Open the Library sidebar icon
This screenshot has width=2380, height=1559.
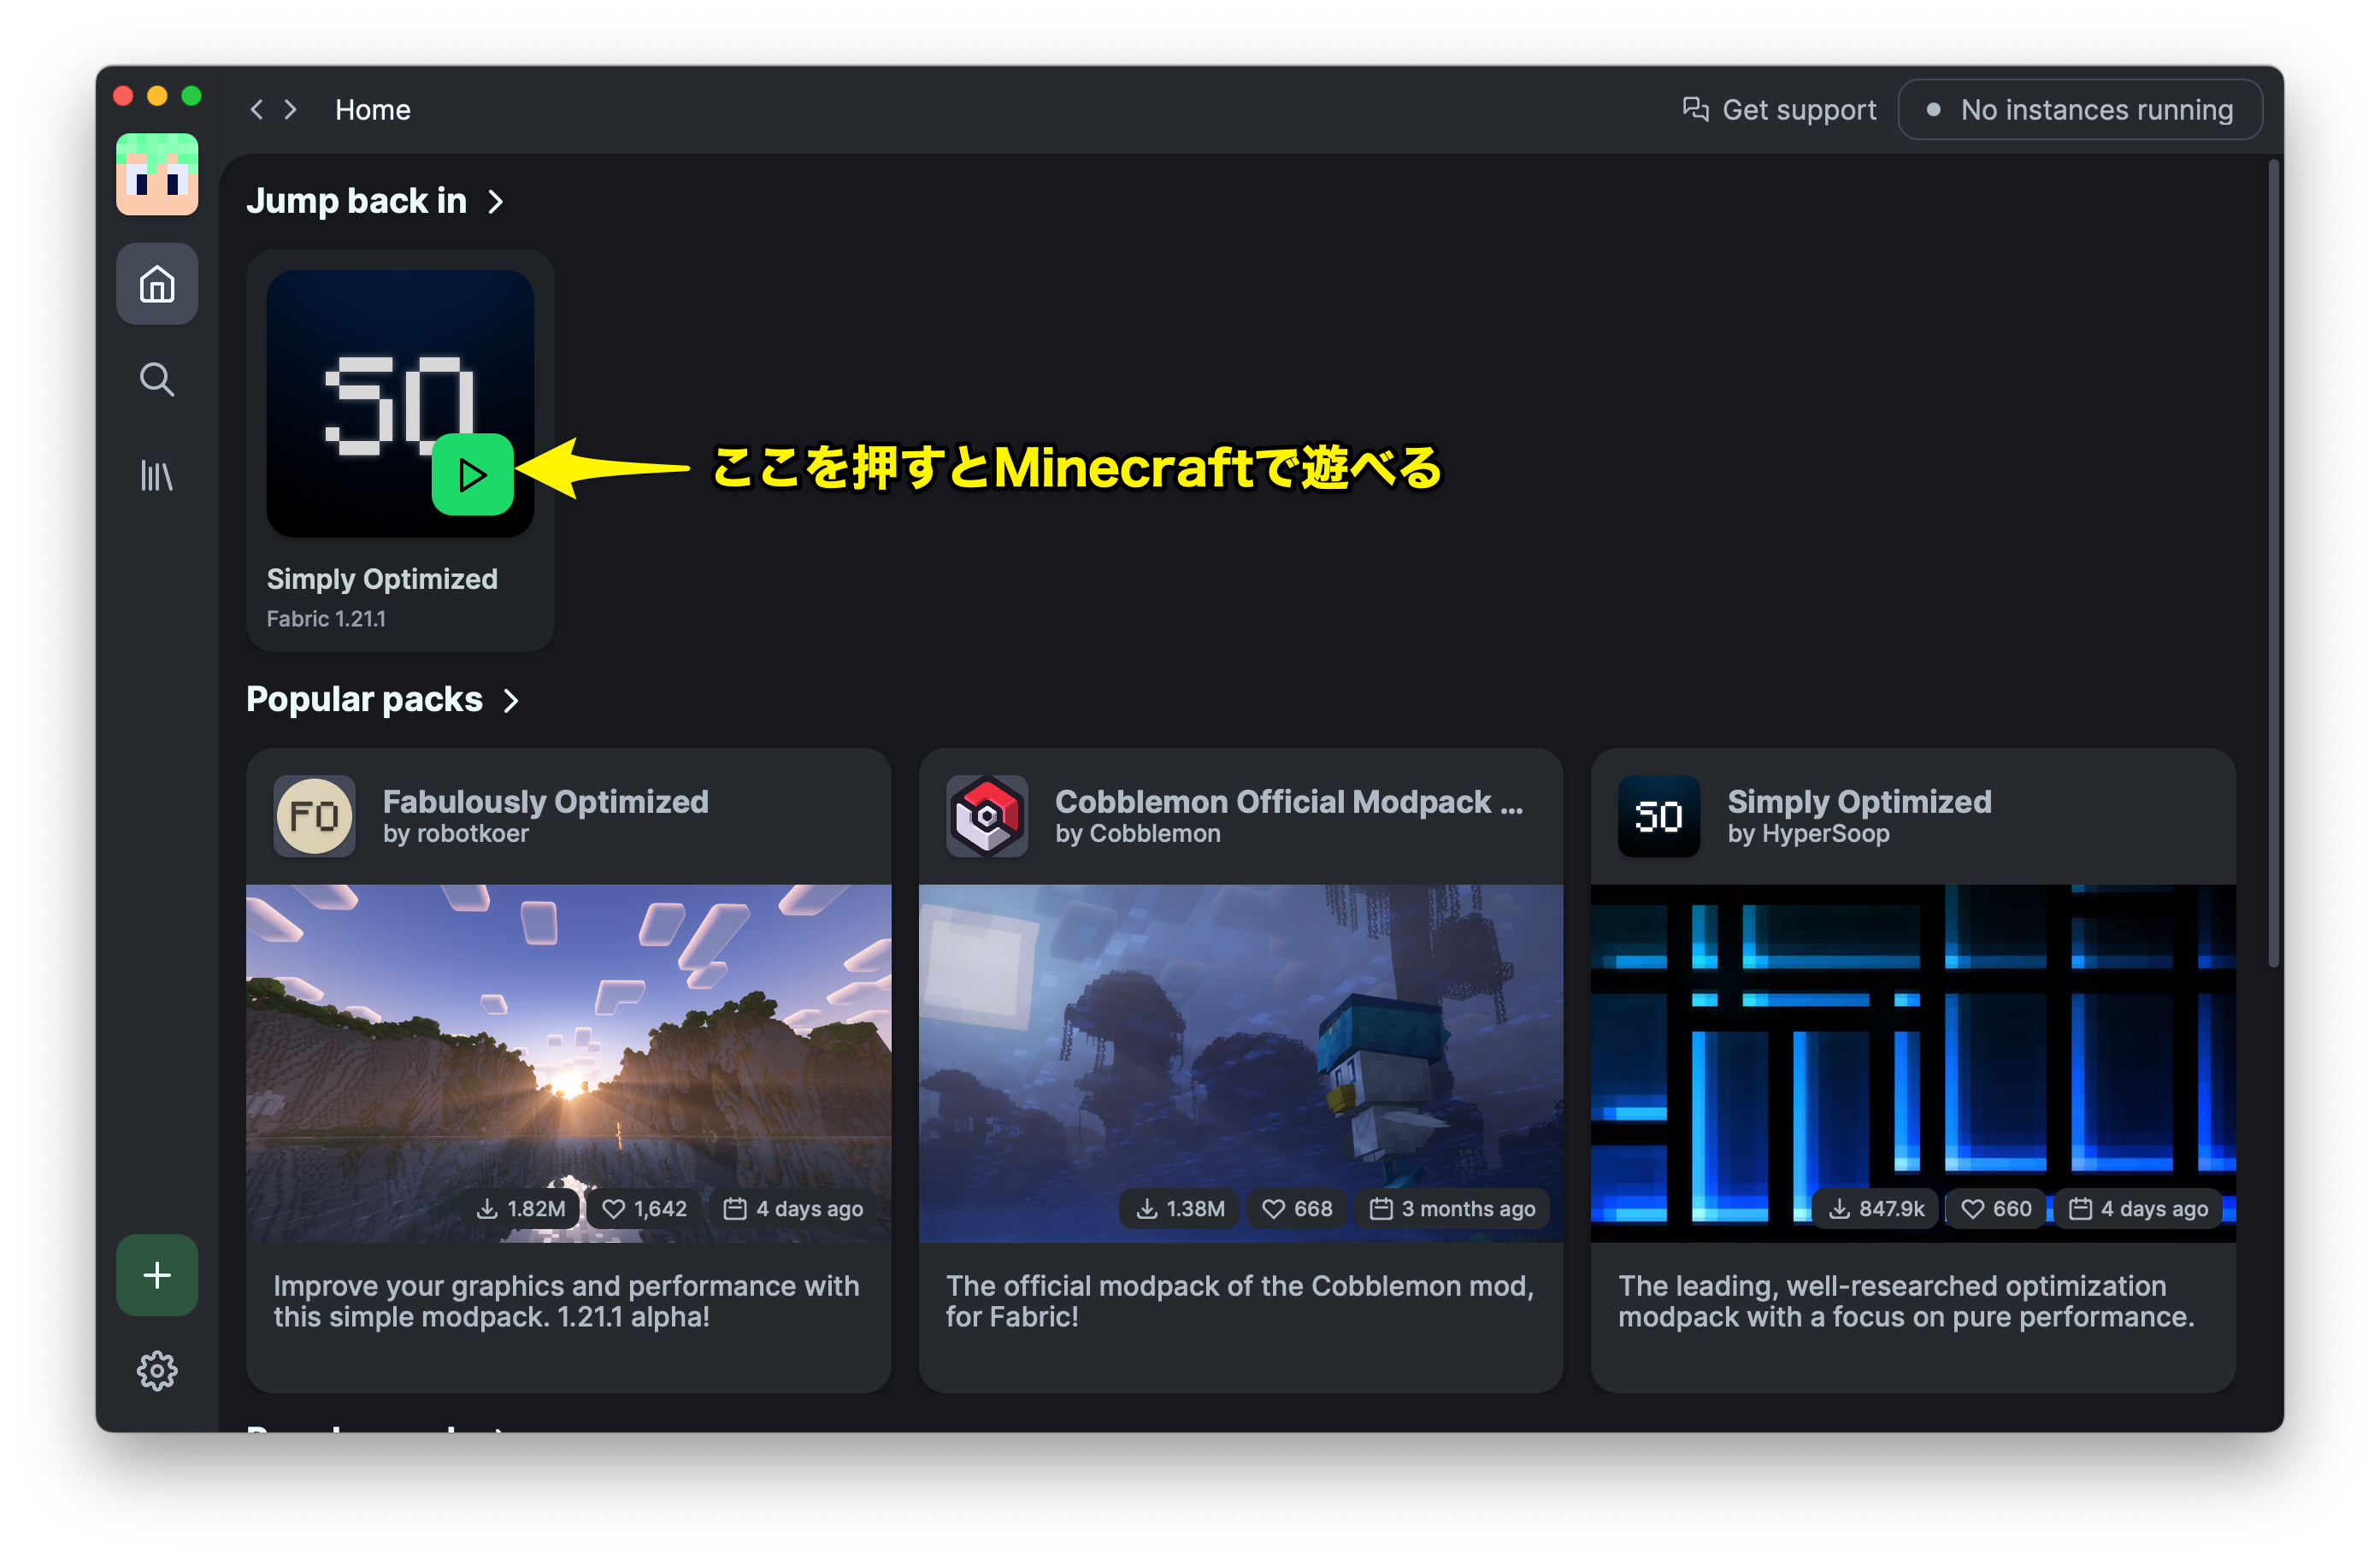coord(157,475)
